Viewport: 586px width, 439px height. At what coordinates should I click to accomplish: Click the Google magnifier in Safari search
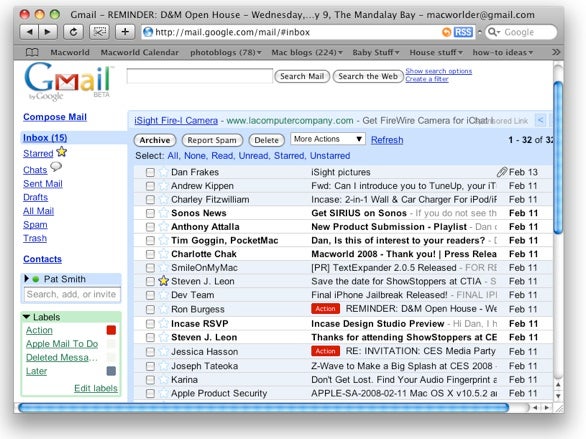[x=494, y=32]
